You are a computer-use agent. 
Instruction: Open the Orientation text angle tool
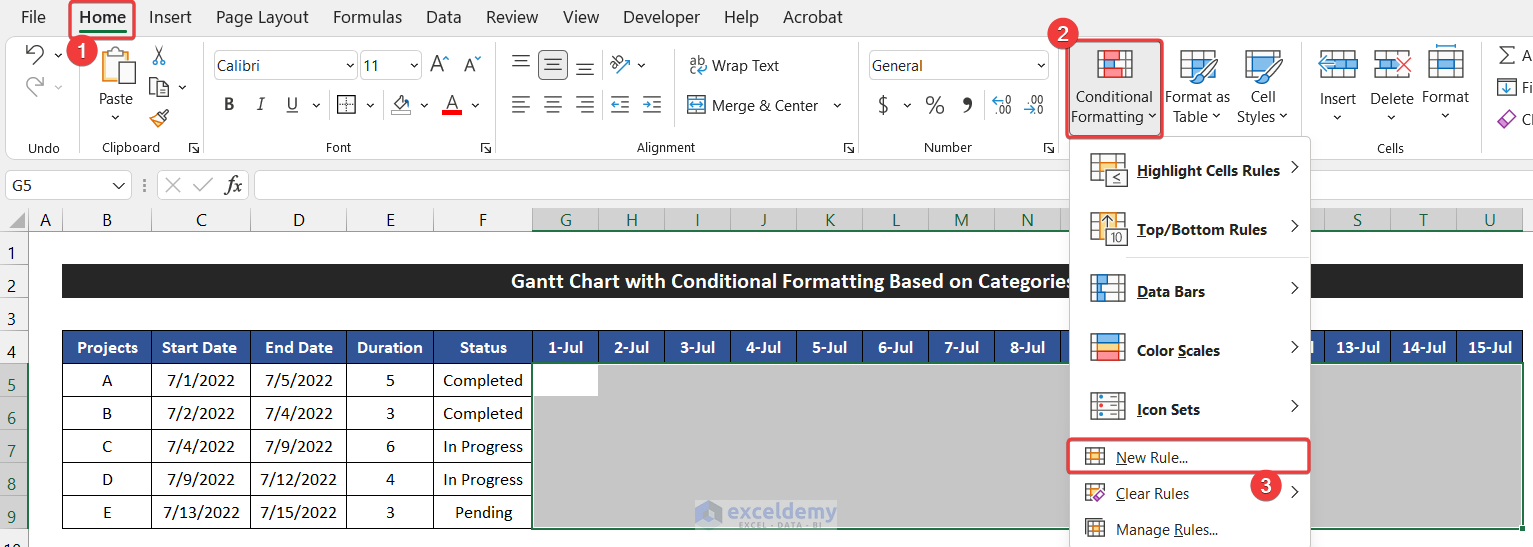tap(621, 65)
